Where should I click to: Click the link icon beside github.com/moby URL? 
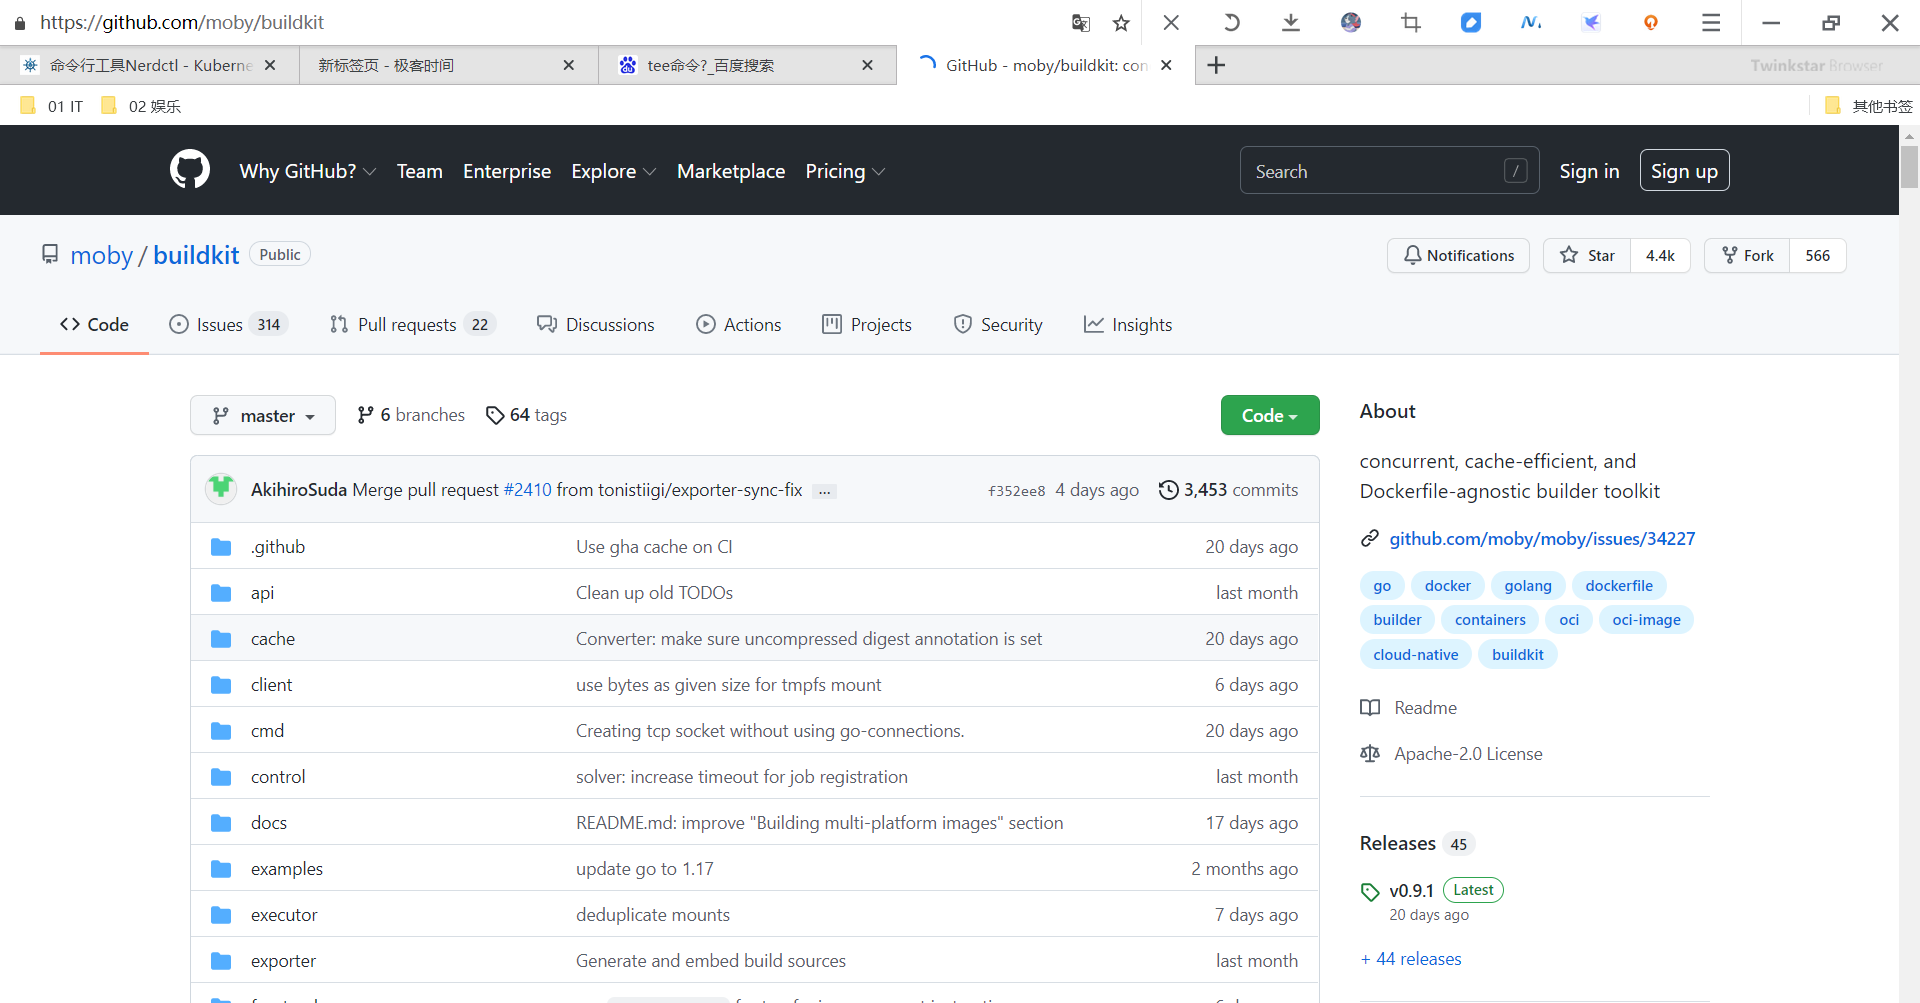1370,539
